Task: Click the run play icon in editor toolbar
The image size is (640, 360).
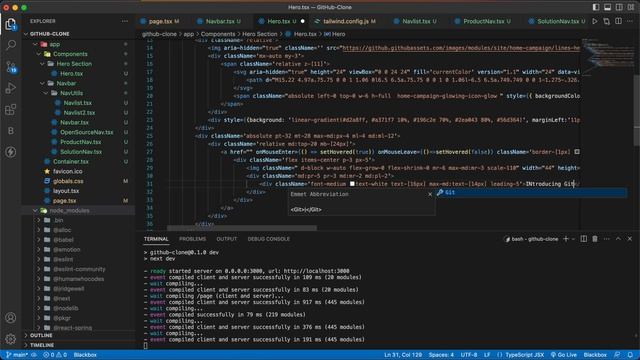Action: pos(595,21)
